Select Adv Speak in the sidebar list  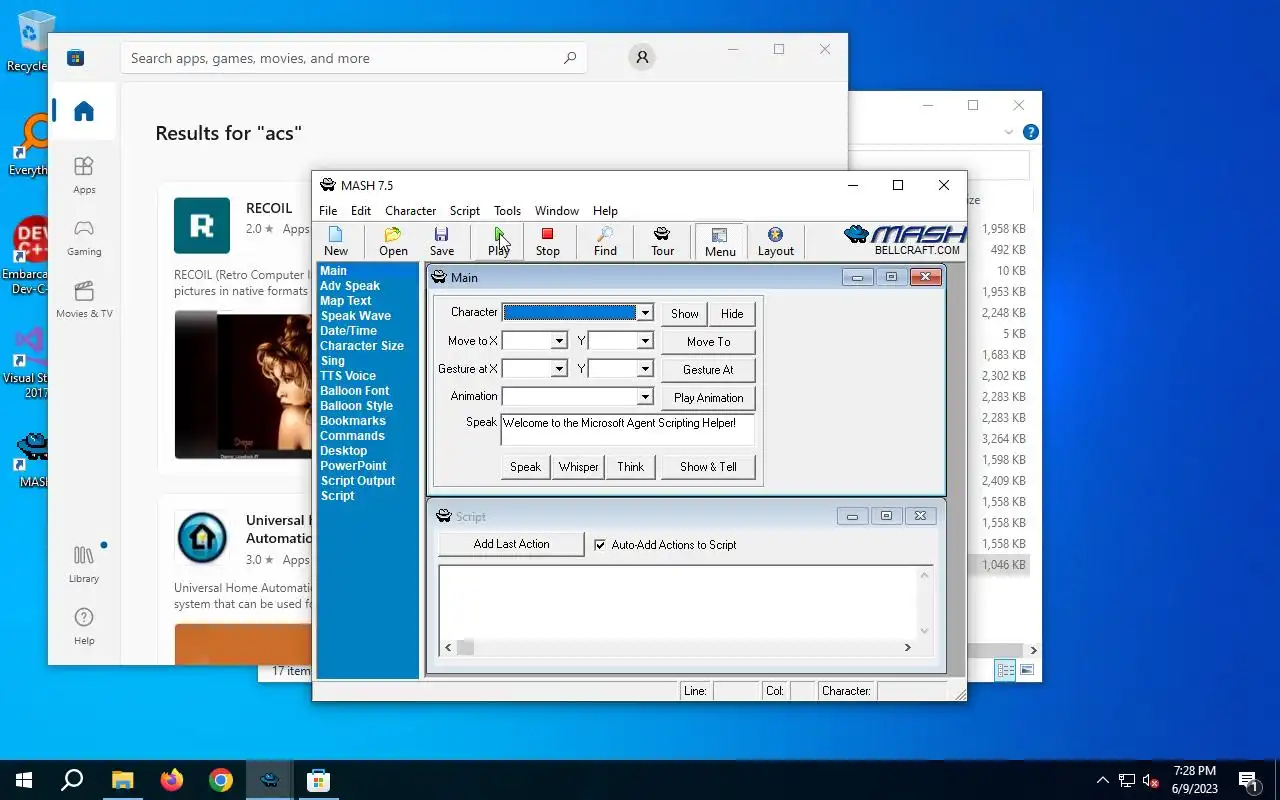point(349,286)
